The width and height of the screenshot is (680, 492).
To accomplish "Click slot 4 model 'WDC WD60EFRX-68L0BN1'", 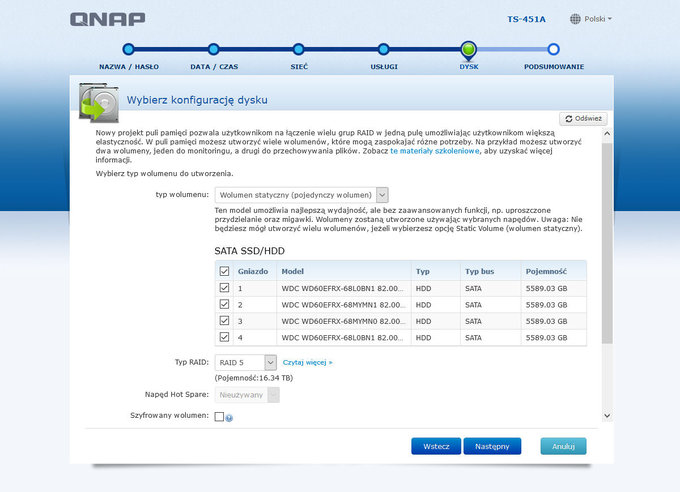I will click(343, 338).
